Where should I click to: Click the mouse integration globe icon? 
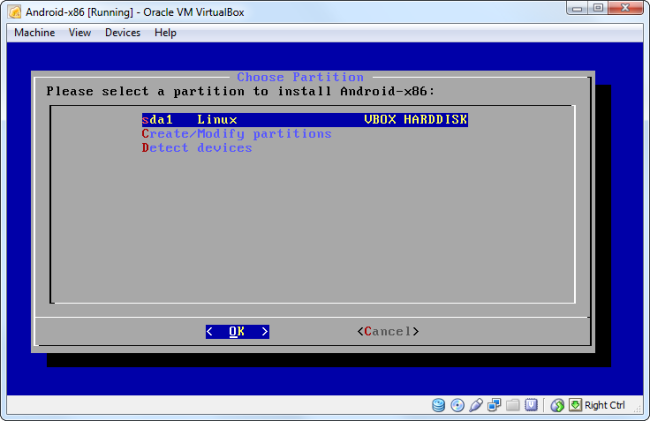557,405
